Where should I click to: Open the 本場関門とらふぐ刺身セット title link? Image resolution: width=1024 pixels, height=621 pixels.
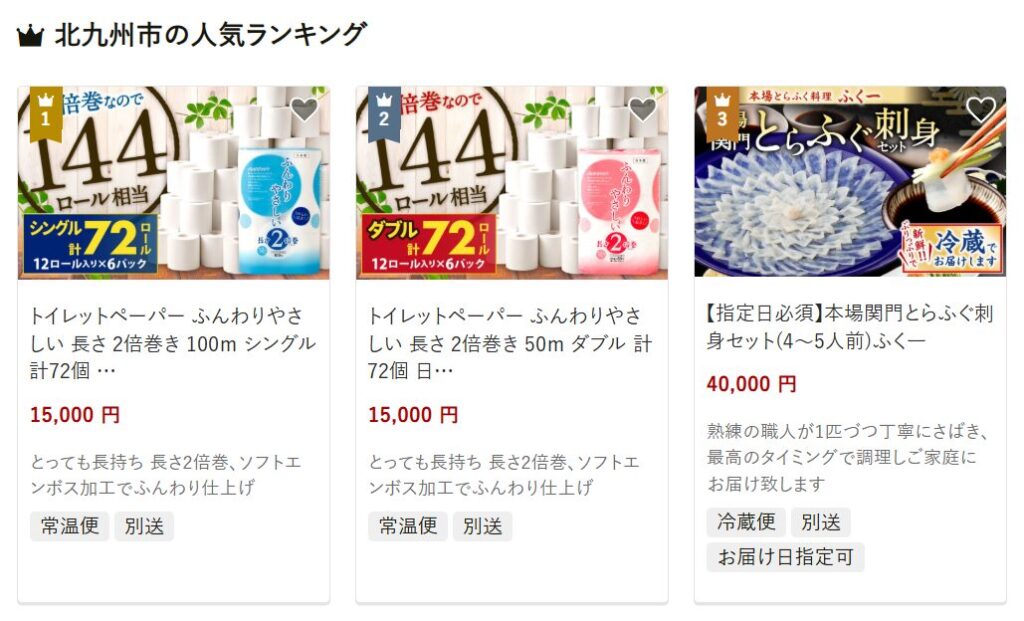pyautogui.click(x=850, y=327)
